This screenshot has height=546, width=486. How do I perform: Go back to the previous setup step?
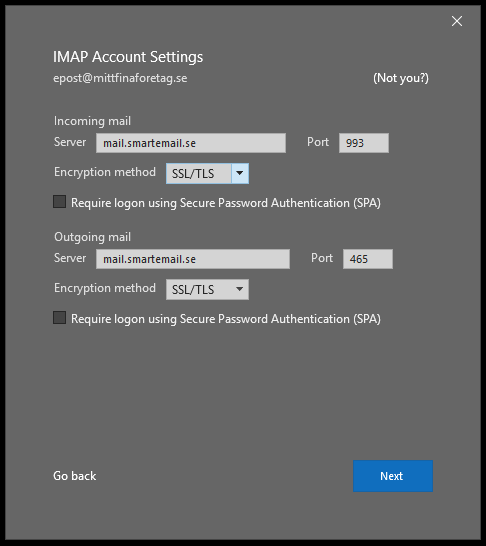[75, 476]
